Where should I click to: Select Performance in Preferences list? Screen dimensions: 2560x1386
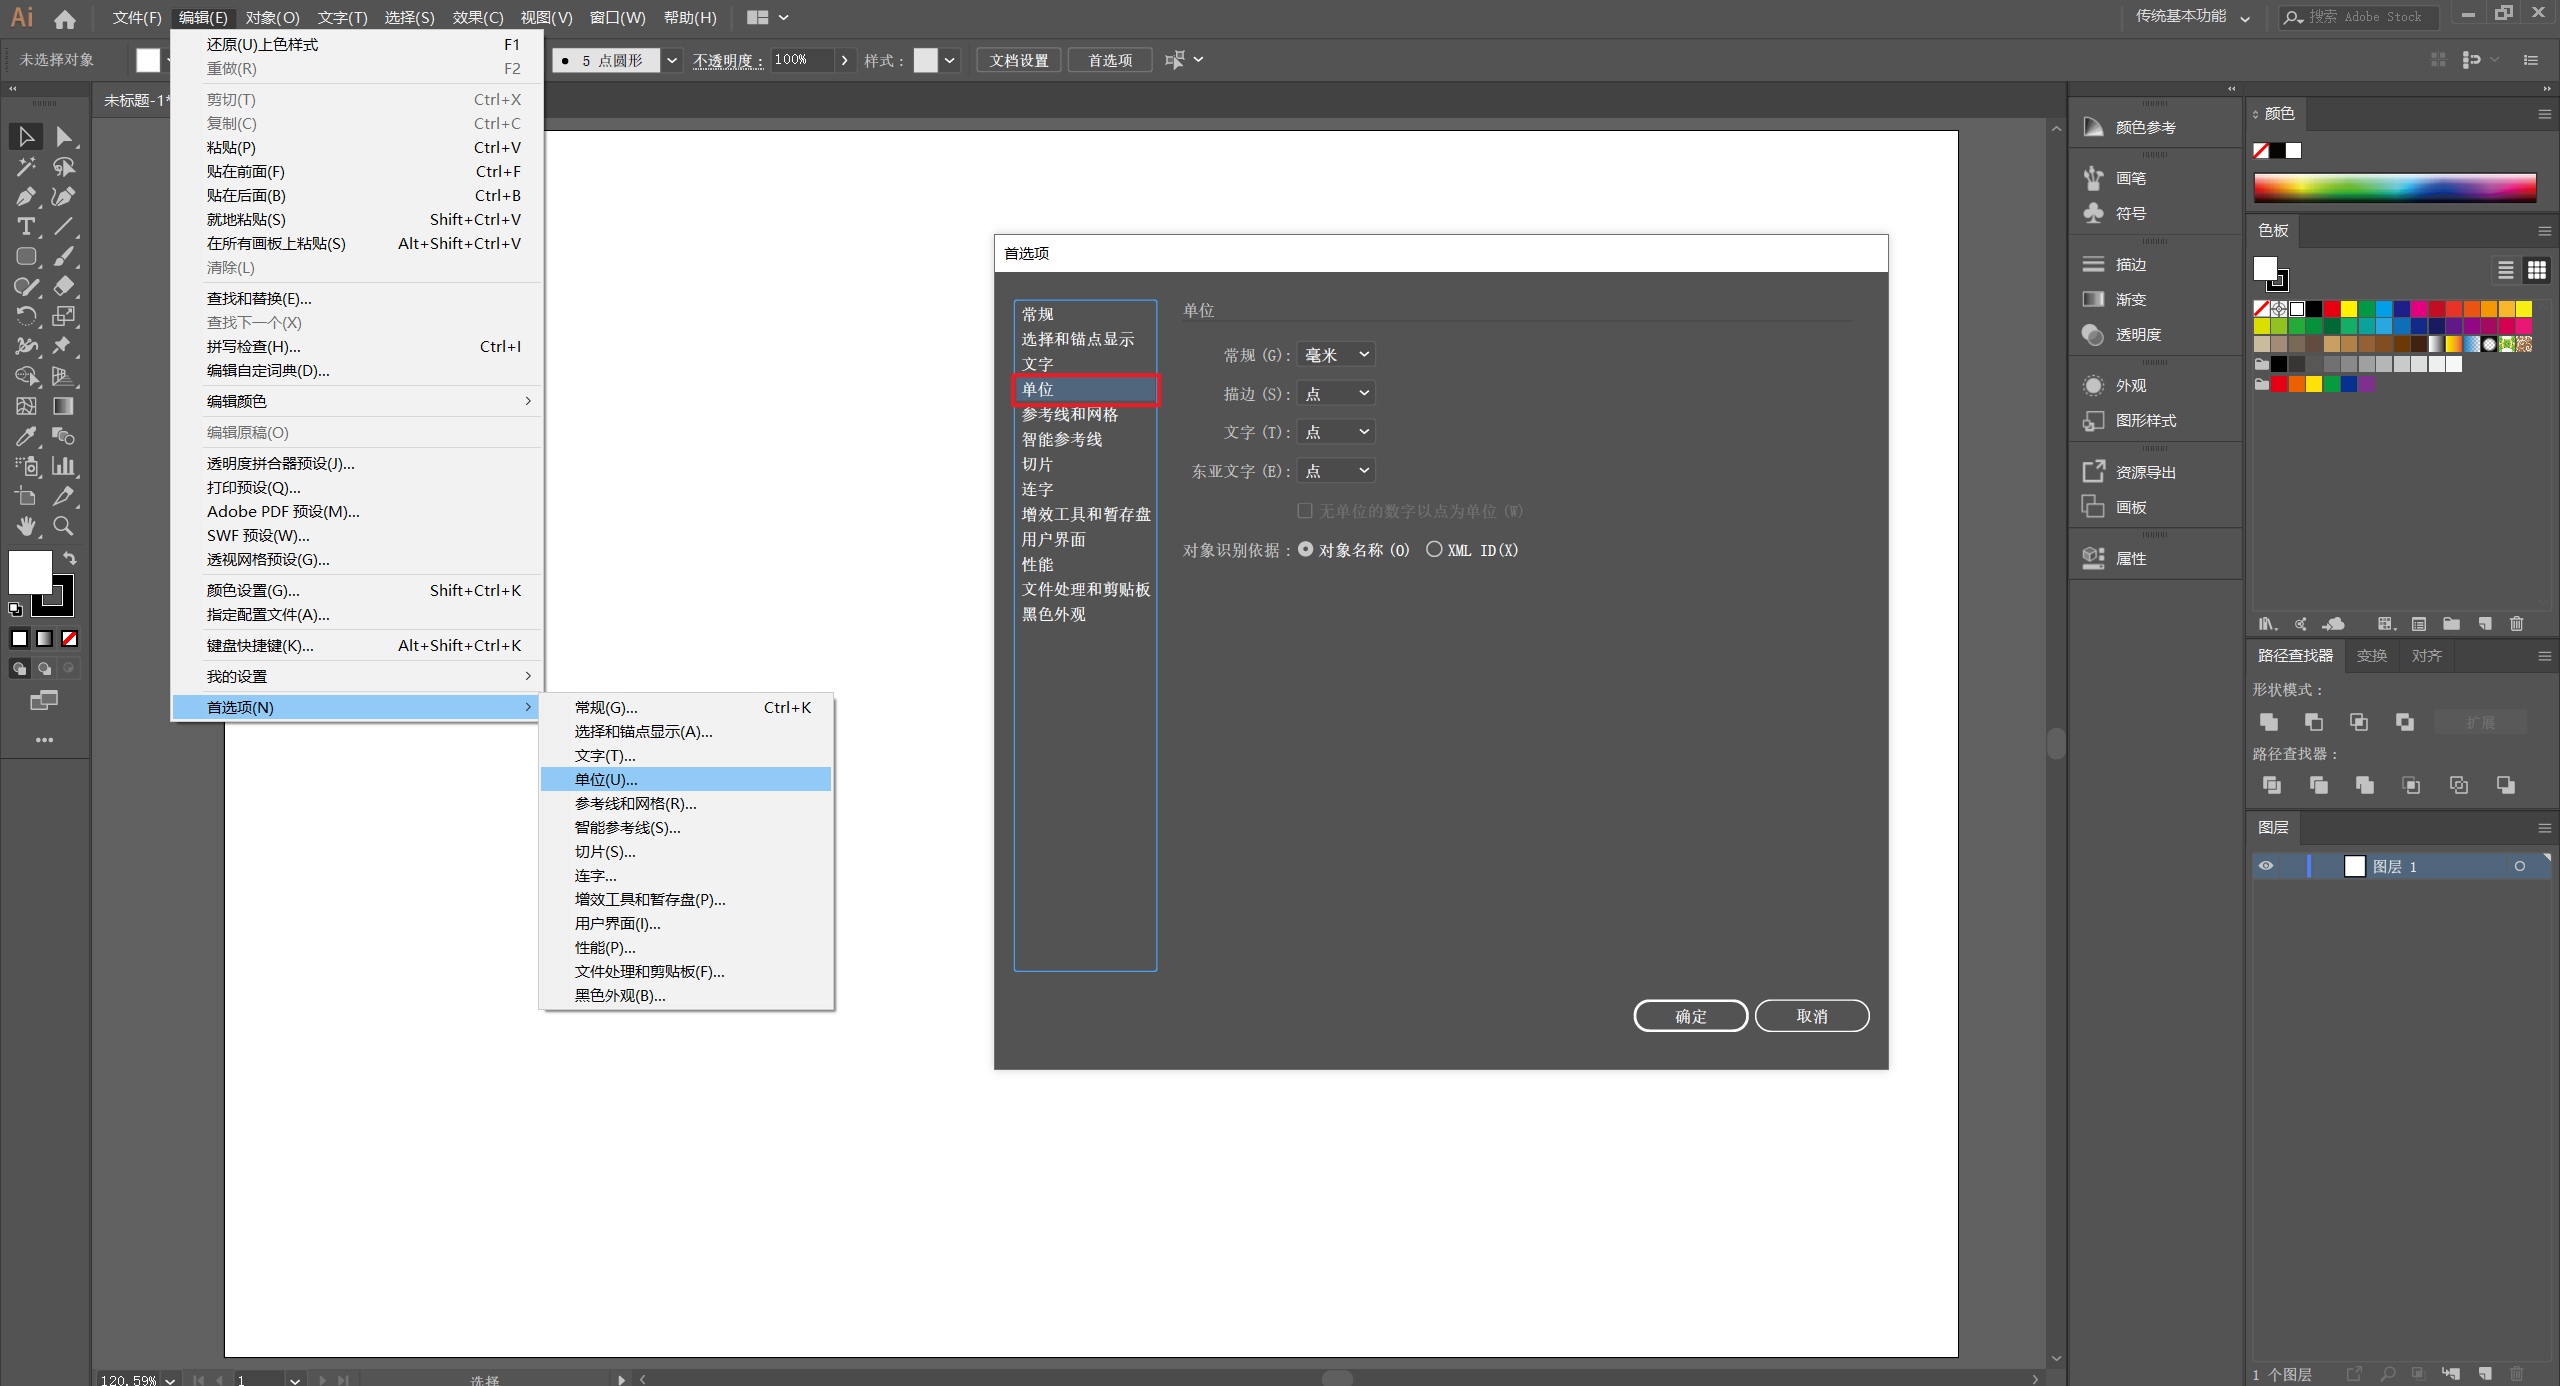click(x=1037, y=565)
